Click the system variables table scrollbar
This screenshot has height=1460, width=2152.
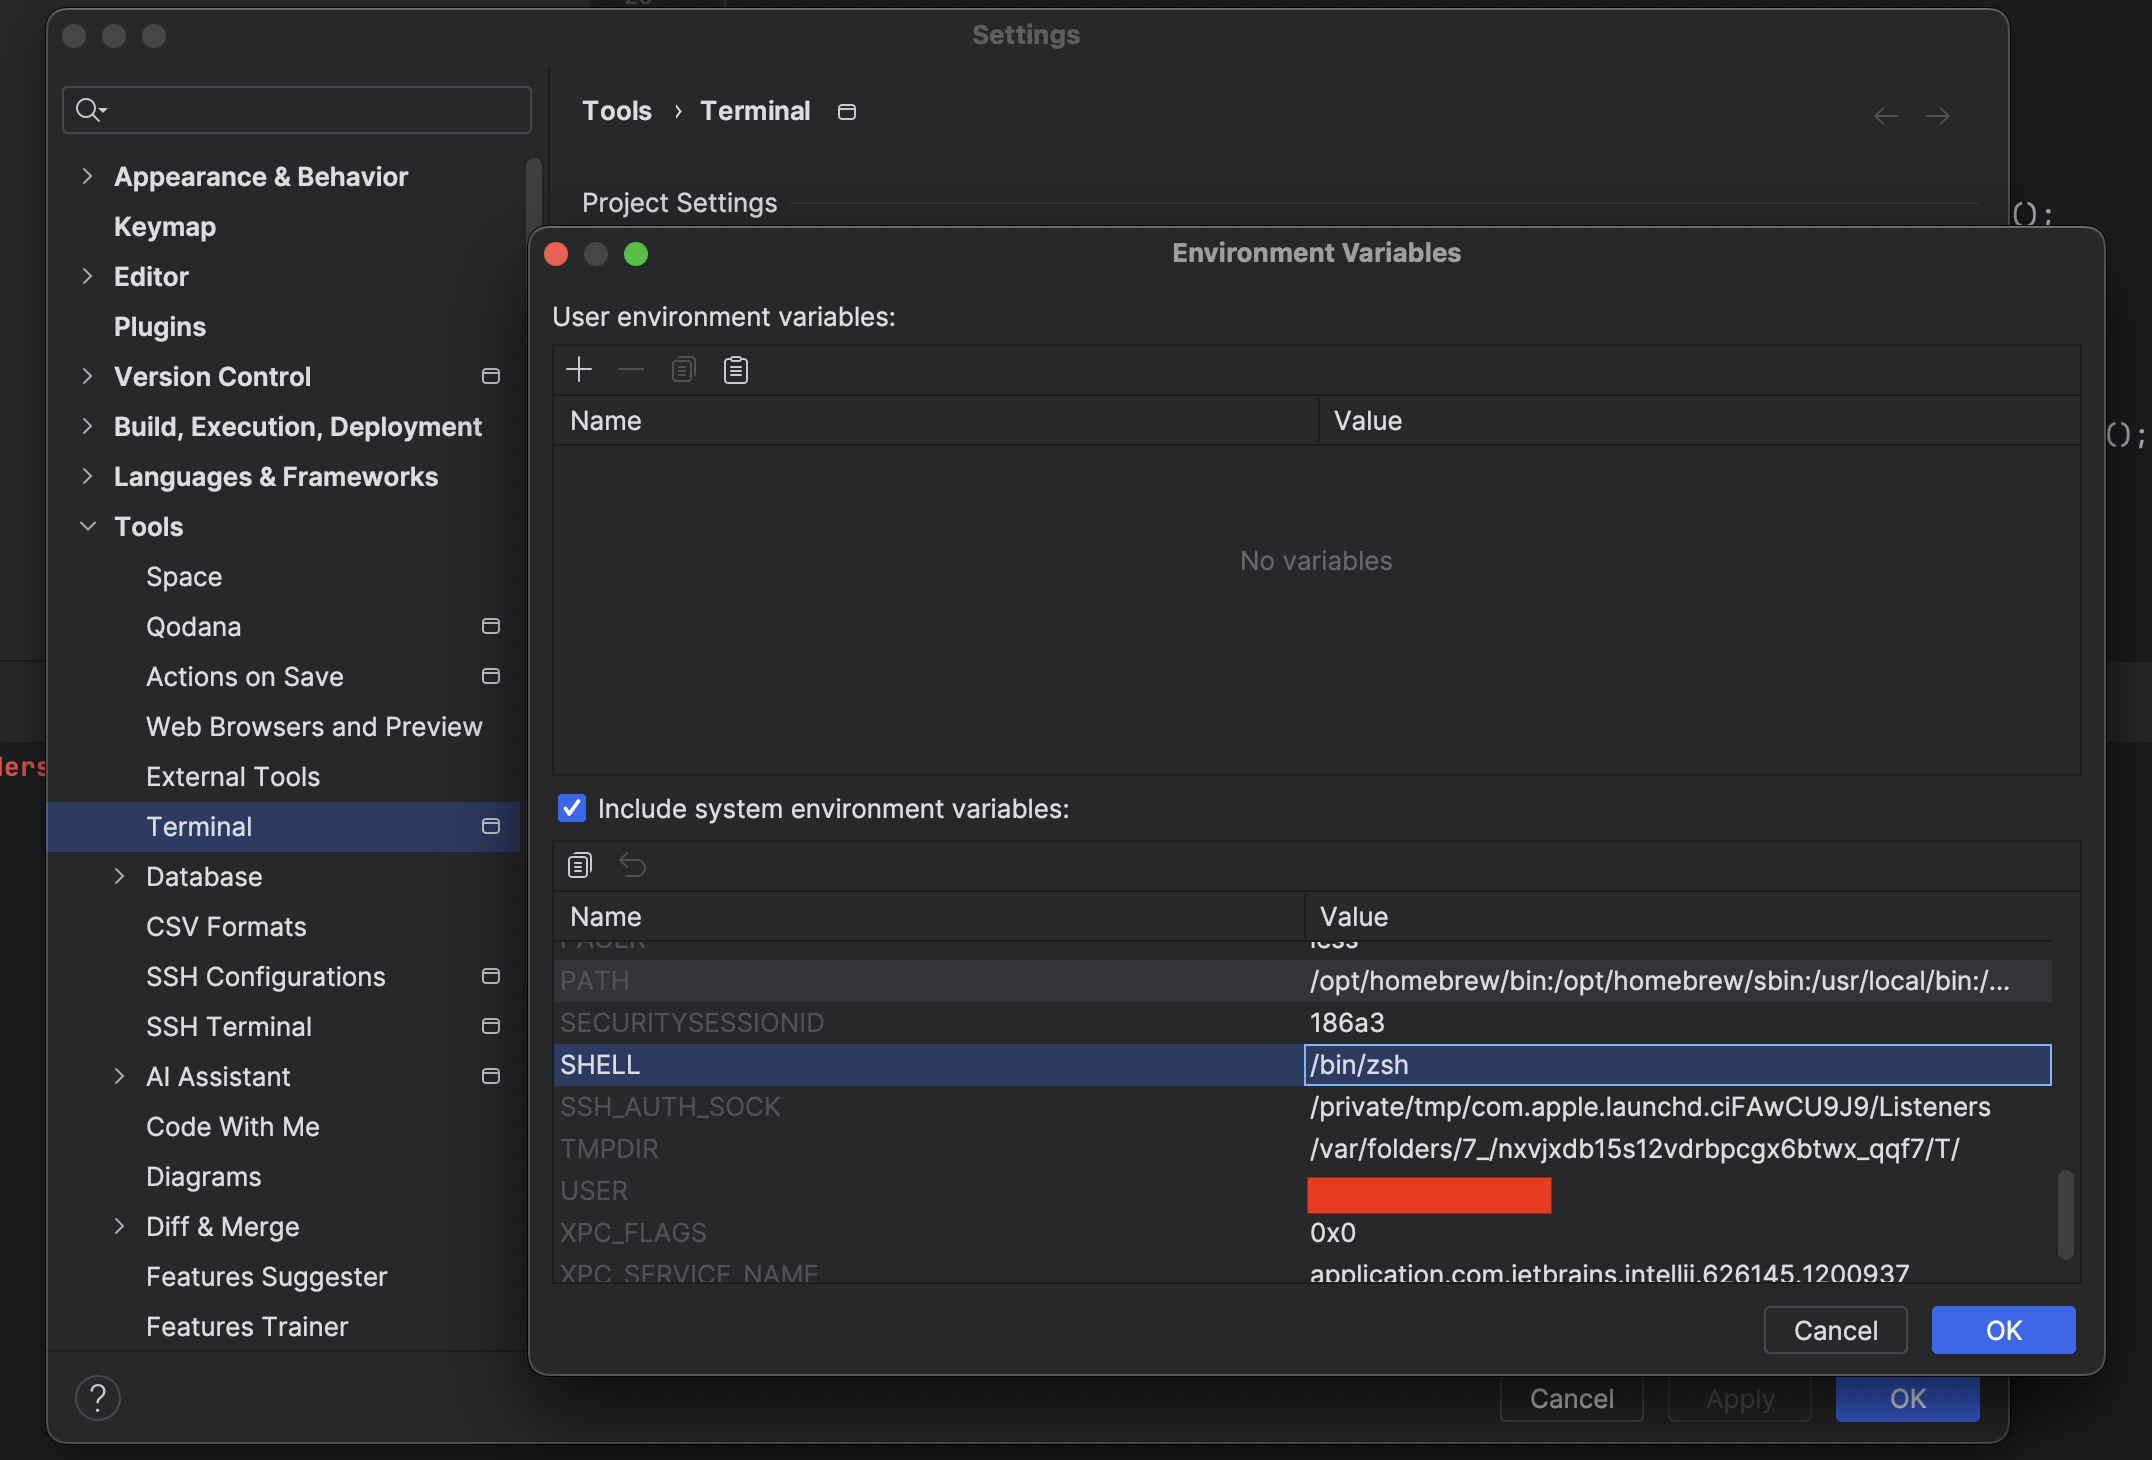point(2066,1214)
